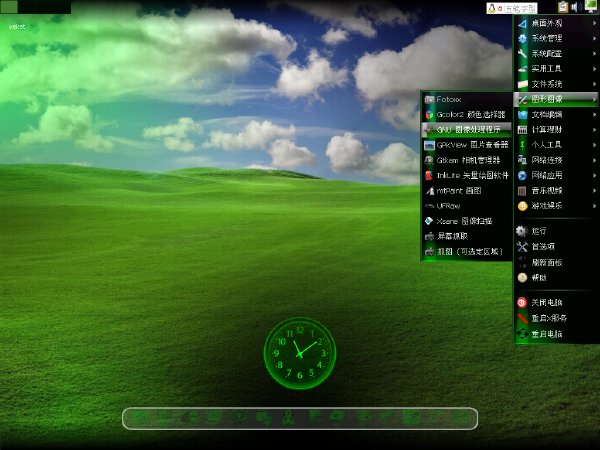The height and width of the screenshot is (450, 600).
Task: Open Gcolor2 颜色选择器 color picker
Action: coord(466,114)
